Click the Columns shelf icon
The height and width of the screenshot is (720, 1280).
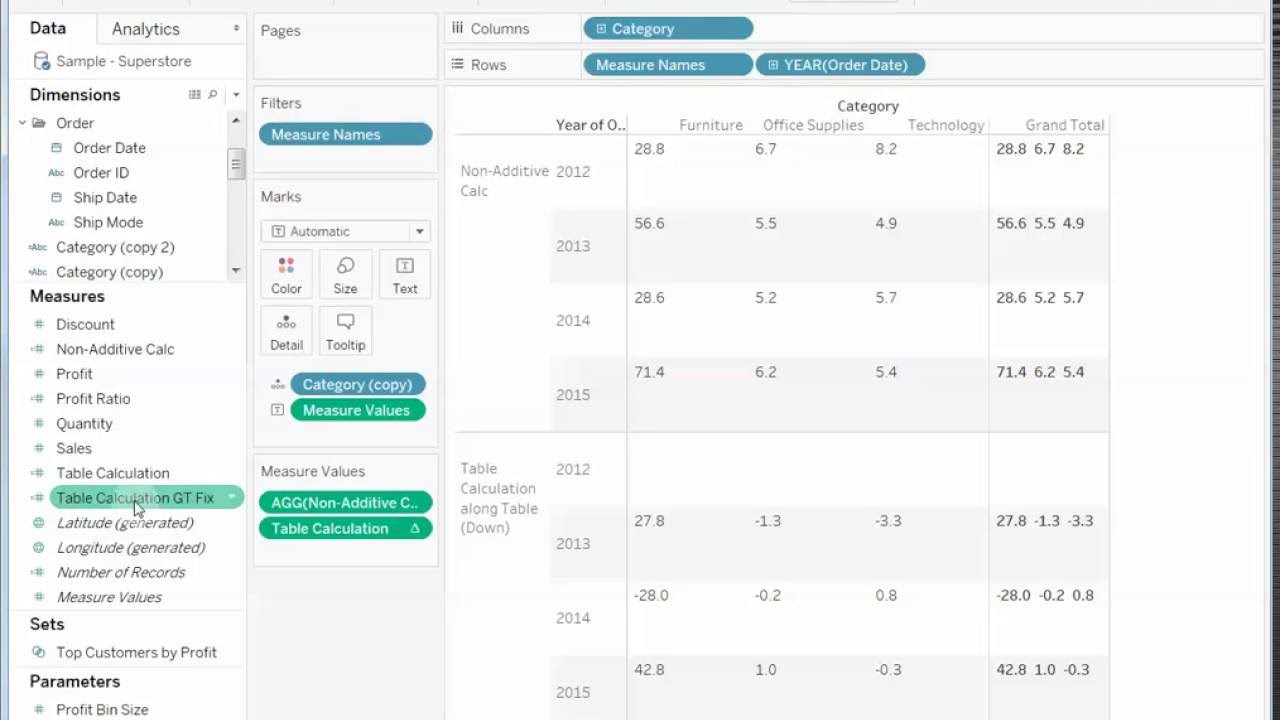tap(457, 28)
